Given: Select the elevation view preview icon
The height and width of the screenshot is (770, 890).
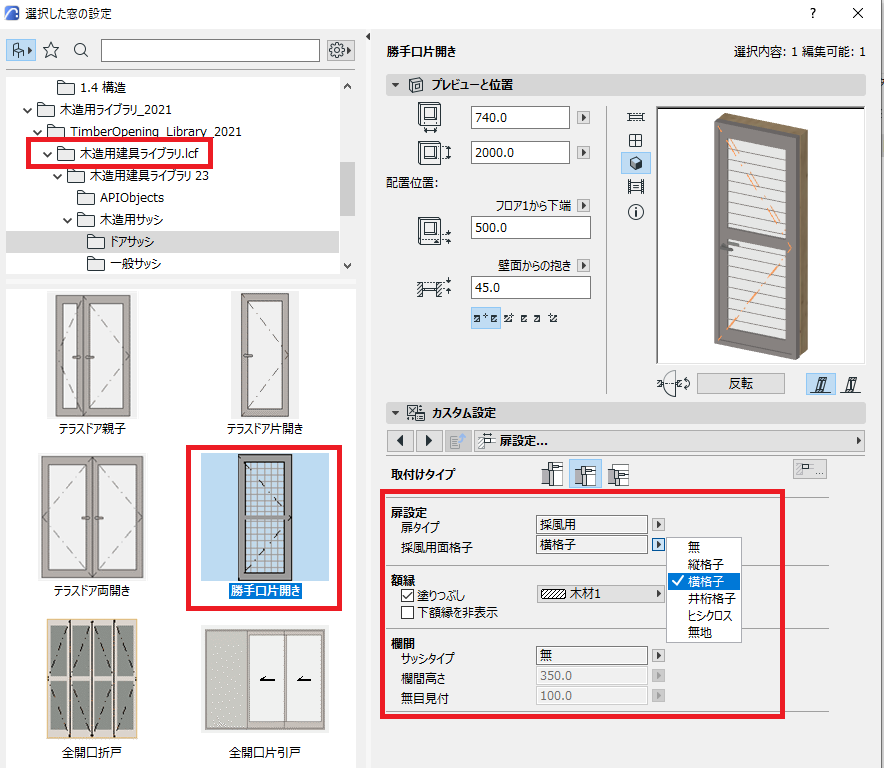Looking at the screenshot, I should (x=636, y=140).
